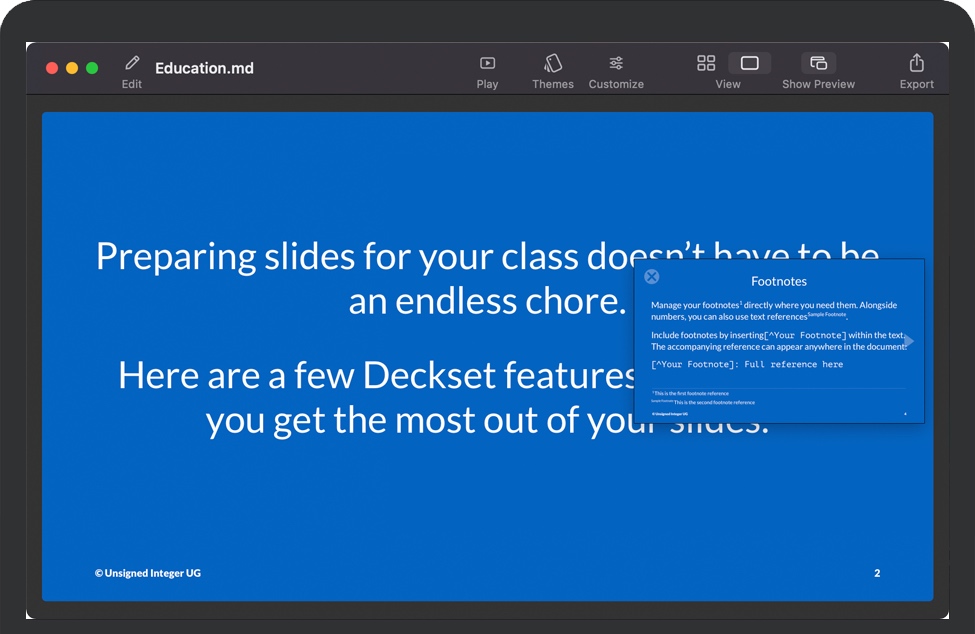The width and height of the screenshot is (975, 634).
Task: Toggle the Show Preview window
Action: coord(818,63)
